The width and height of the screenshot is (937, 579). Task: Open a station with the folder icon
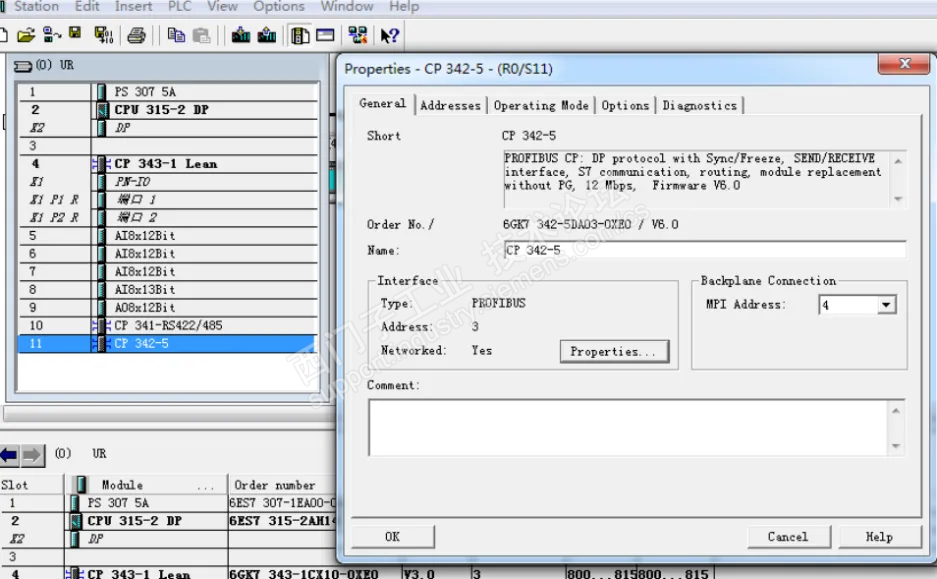(26, 36)
